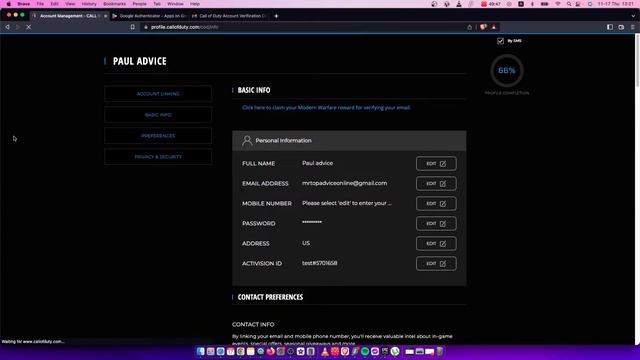
Task: Open the Trash in the dock
Action: (440, 351)
